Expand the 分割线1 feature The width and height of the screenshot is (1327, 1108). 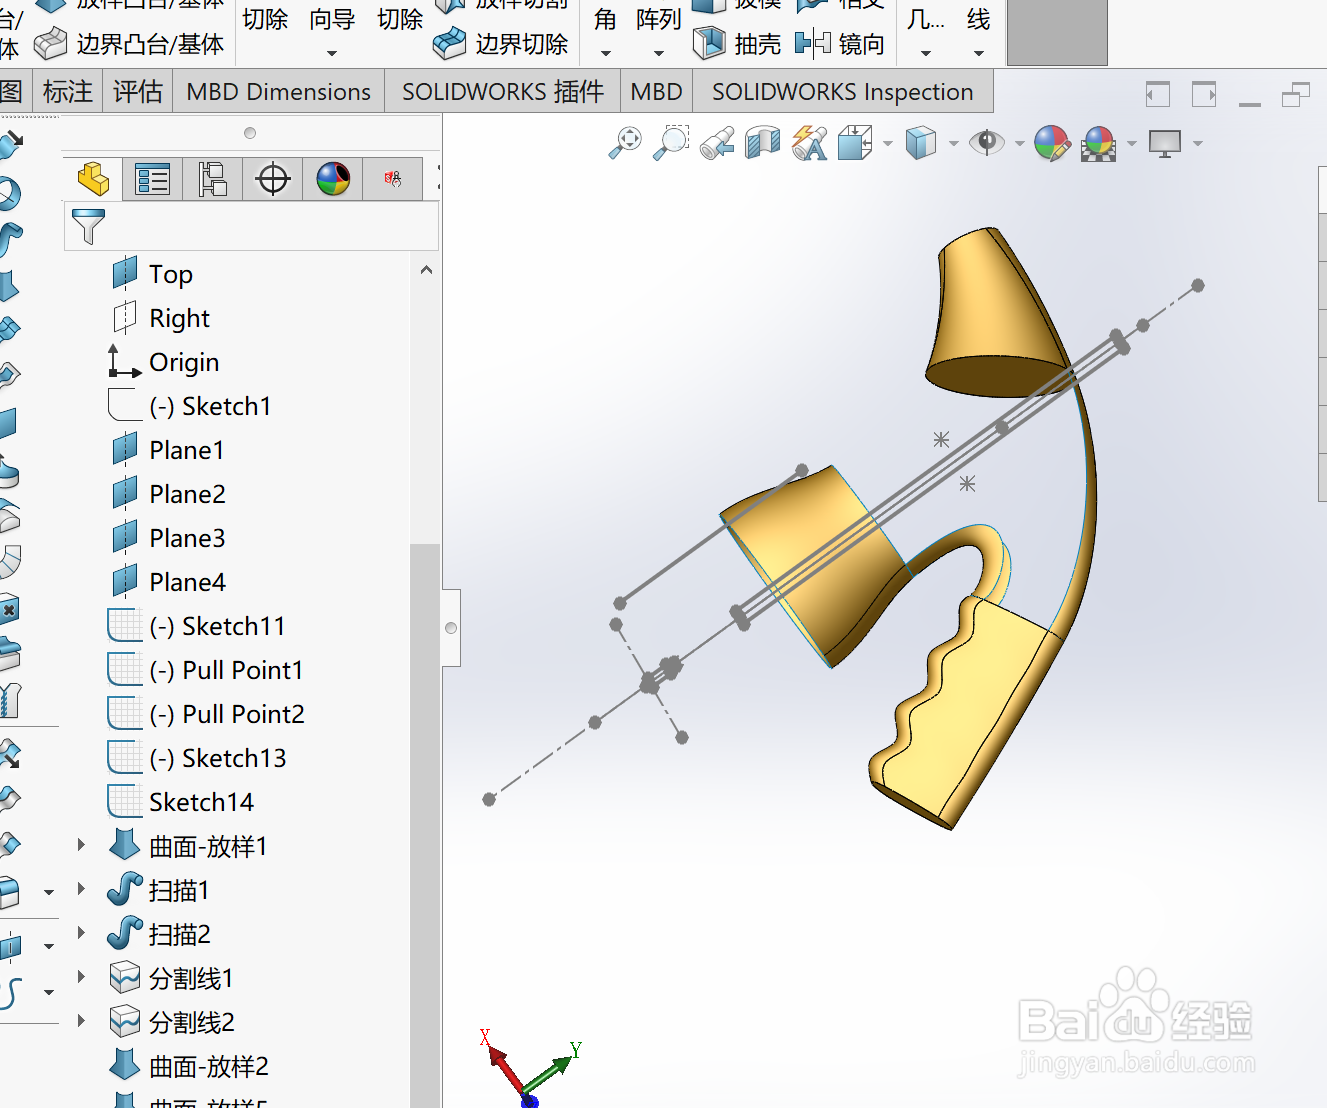(82, 977)
